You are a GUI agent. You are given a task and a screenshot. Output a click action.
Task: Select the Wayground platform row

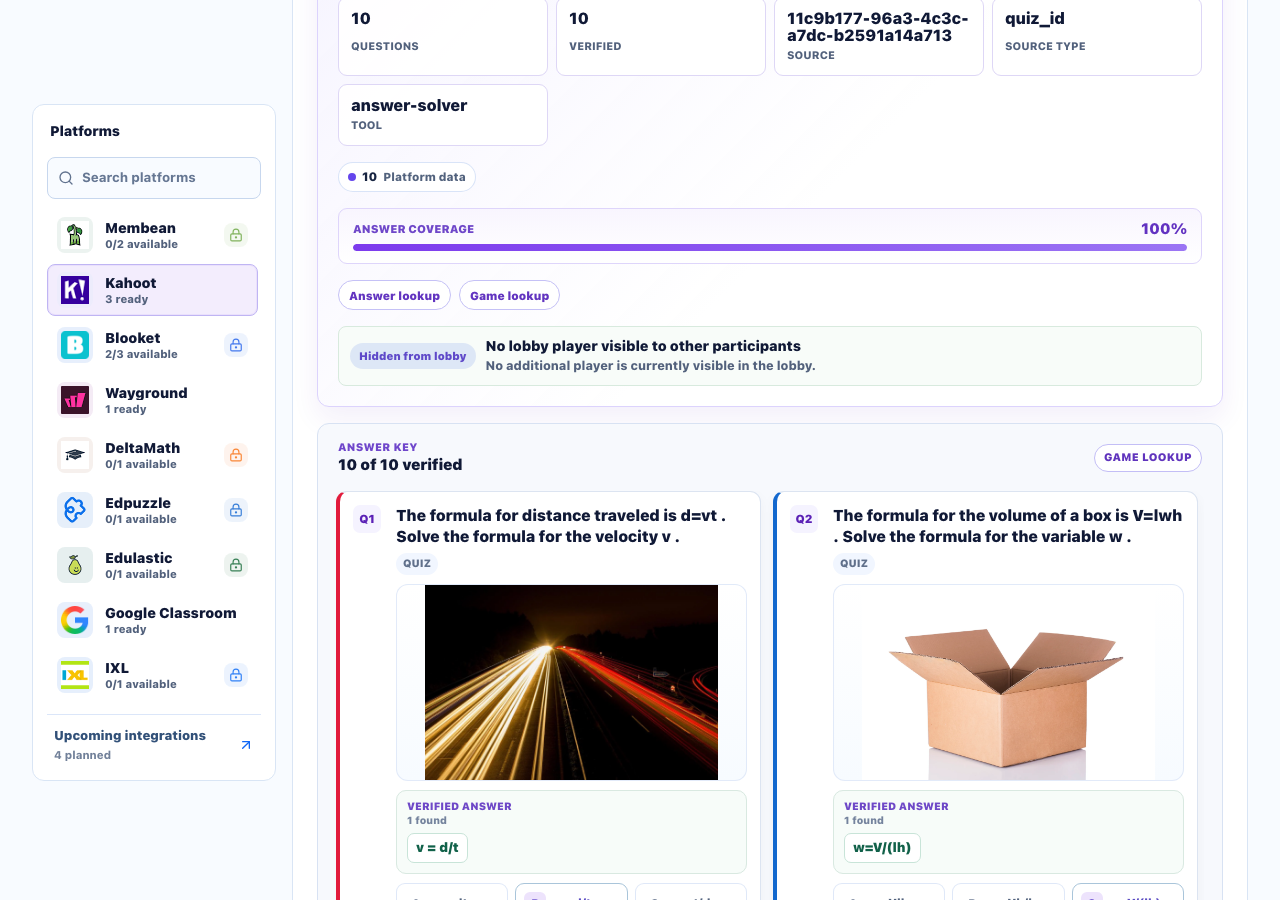click(152, 400)
